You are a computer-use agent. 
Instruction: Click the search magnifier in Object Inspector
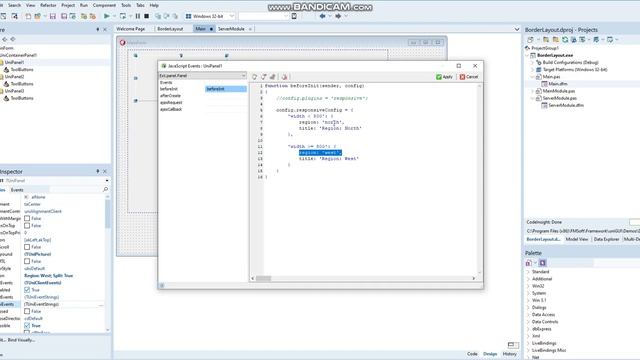106,189
